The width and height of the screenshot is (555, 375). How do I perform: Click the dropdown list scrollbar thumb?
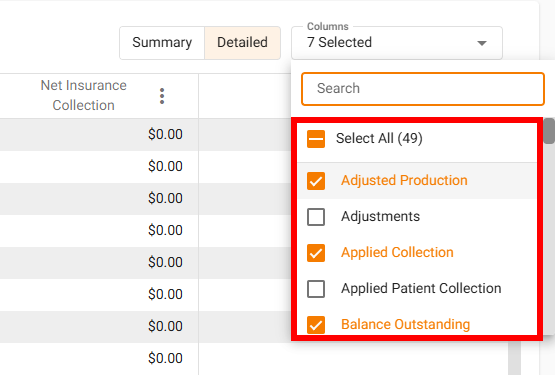coord(549,131)
